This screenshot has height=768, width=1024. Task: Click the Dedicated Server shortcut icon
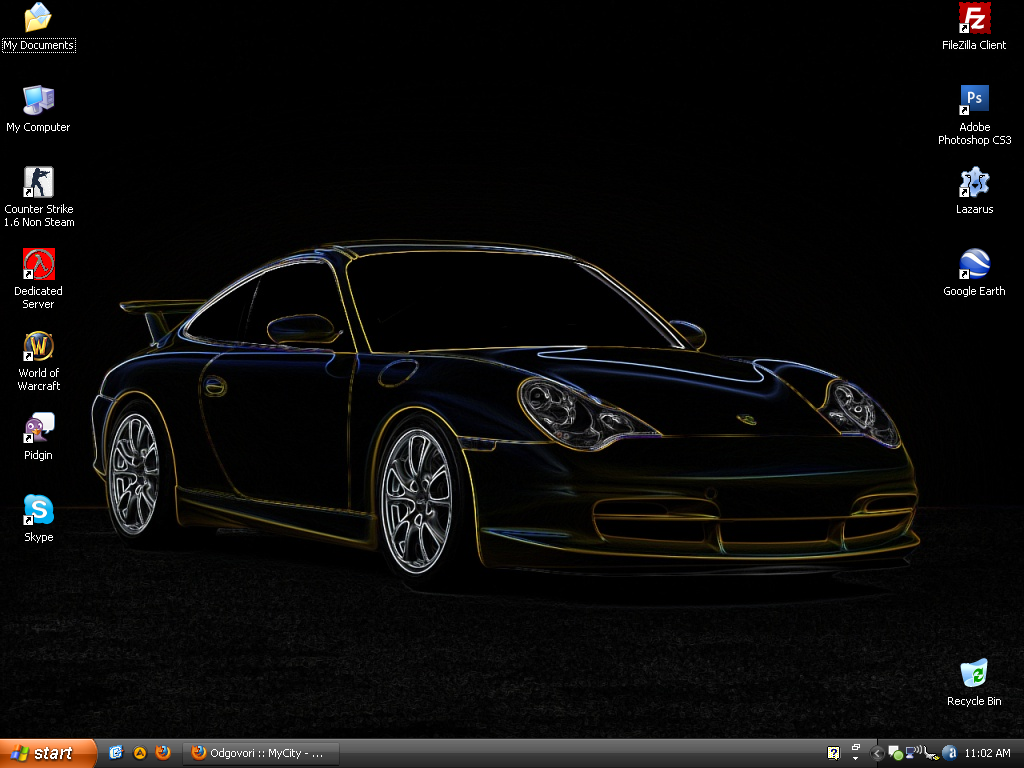point(39,265)
